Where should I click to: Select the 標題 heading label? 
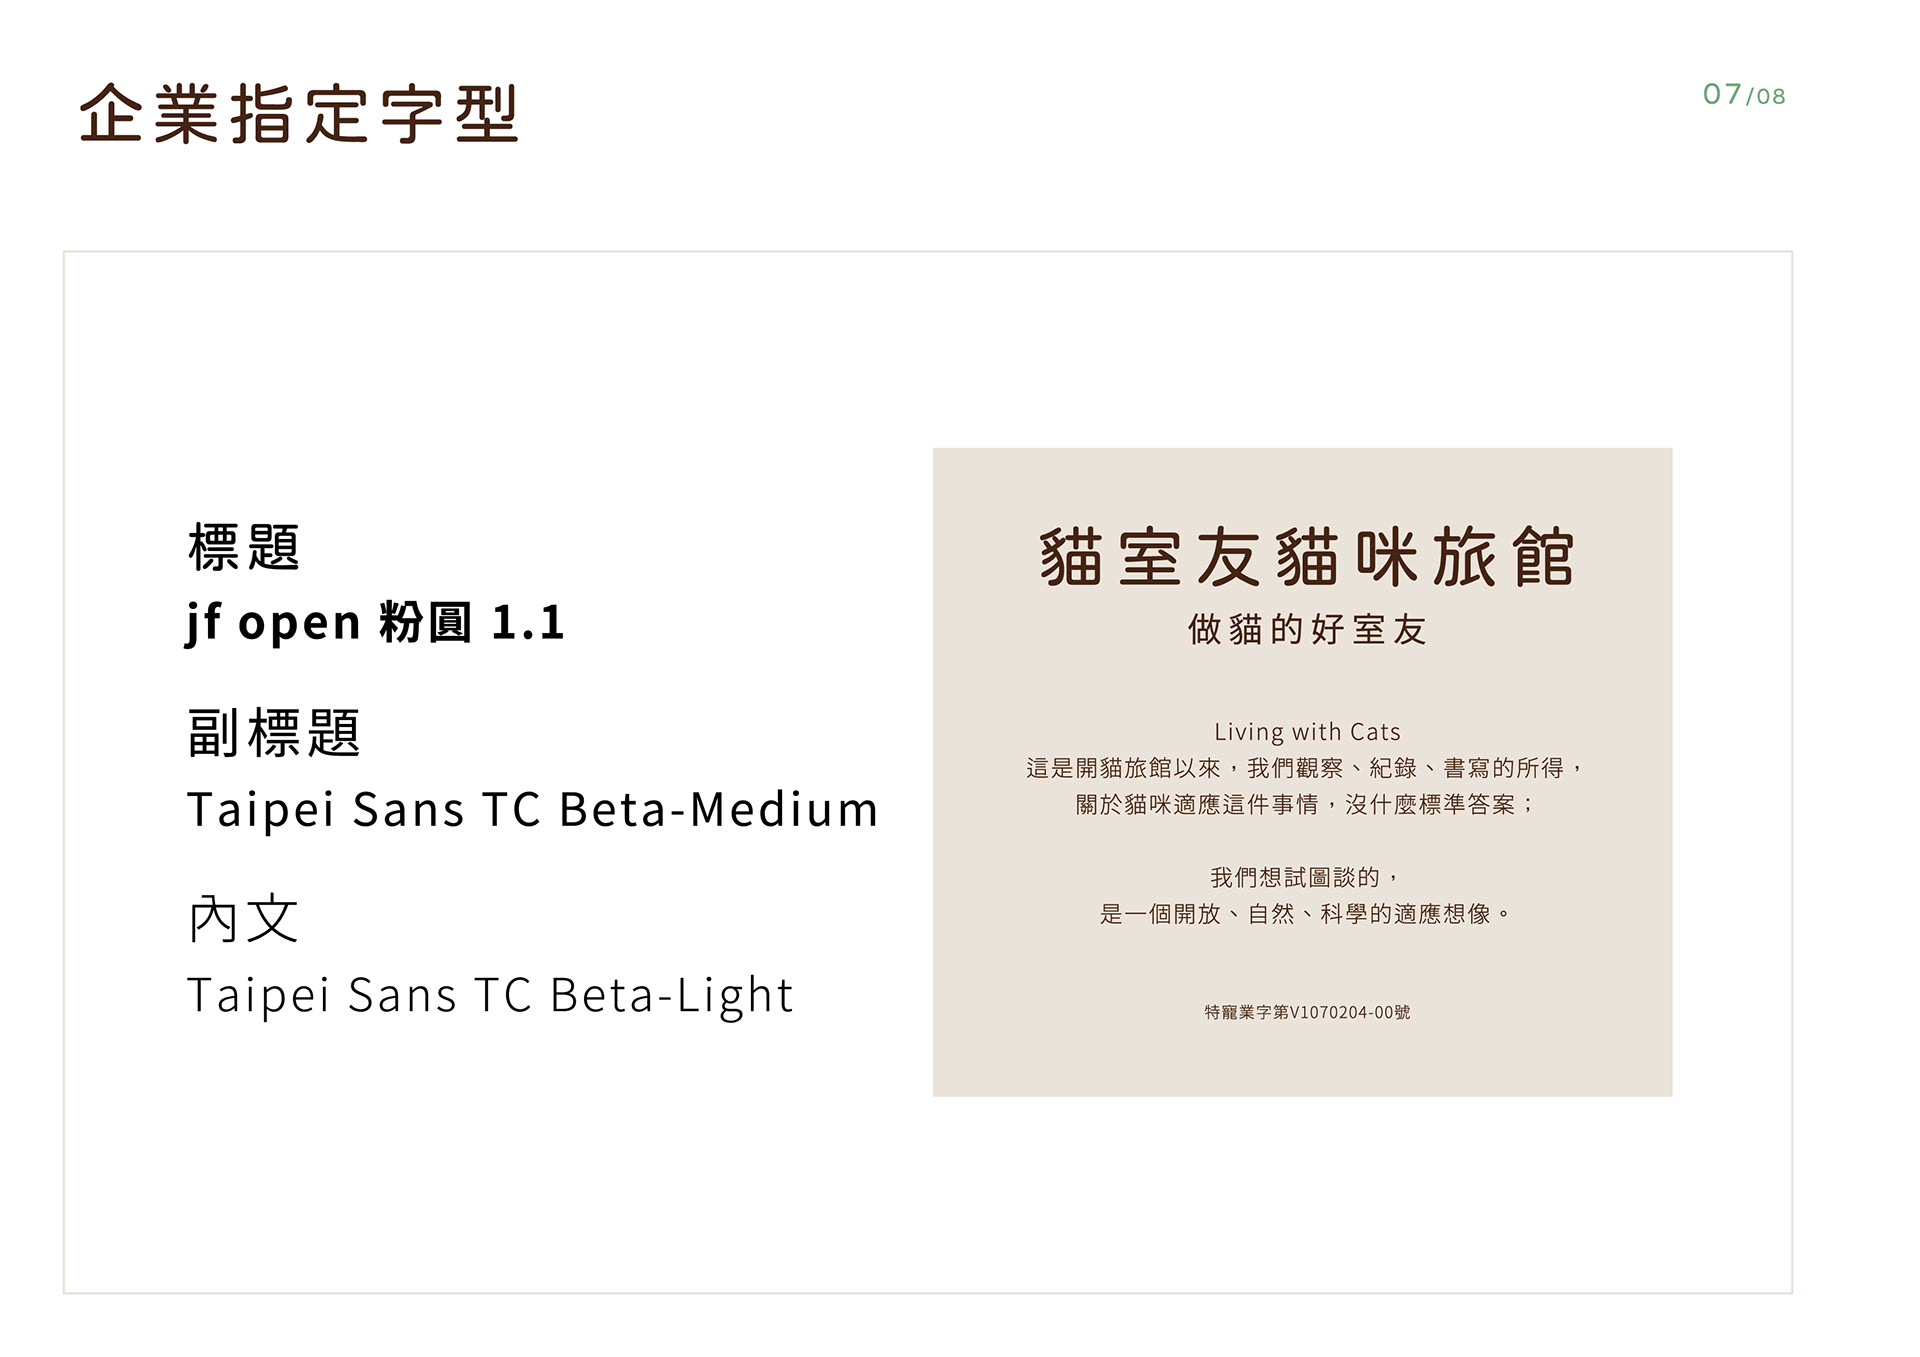[244, 548]
